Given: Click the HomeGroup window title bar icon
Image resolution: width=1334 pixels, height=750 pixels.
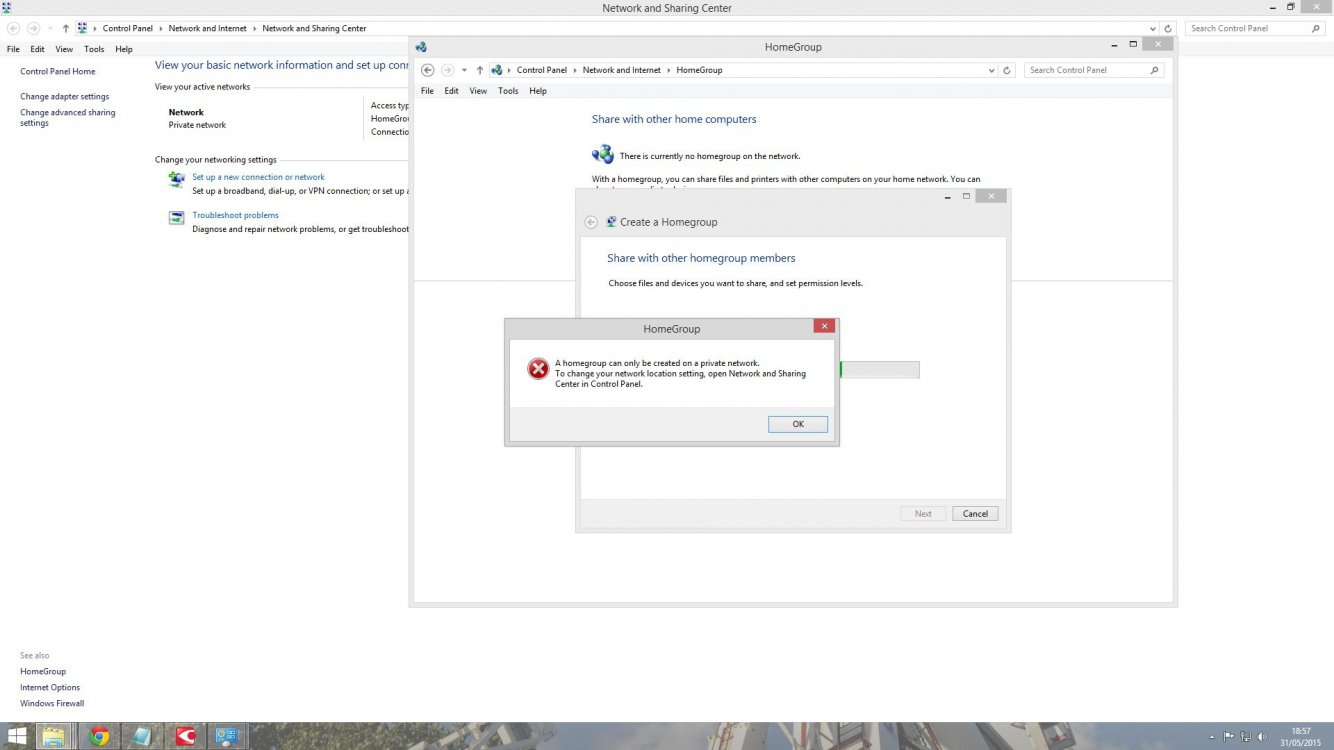Looking at the screenshot, I should [x=421, y=47].
